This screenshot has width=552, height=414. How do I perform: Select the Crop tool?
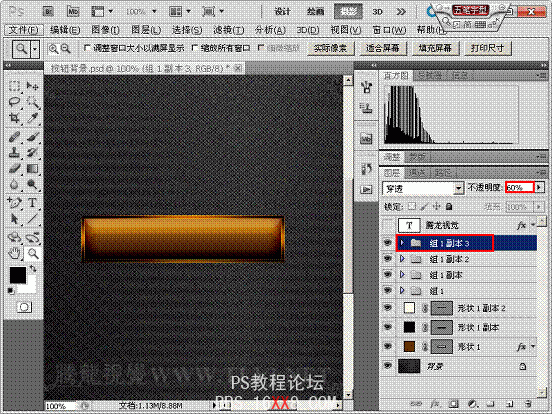click(14, 118)
